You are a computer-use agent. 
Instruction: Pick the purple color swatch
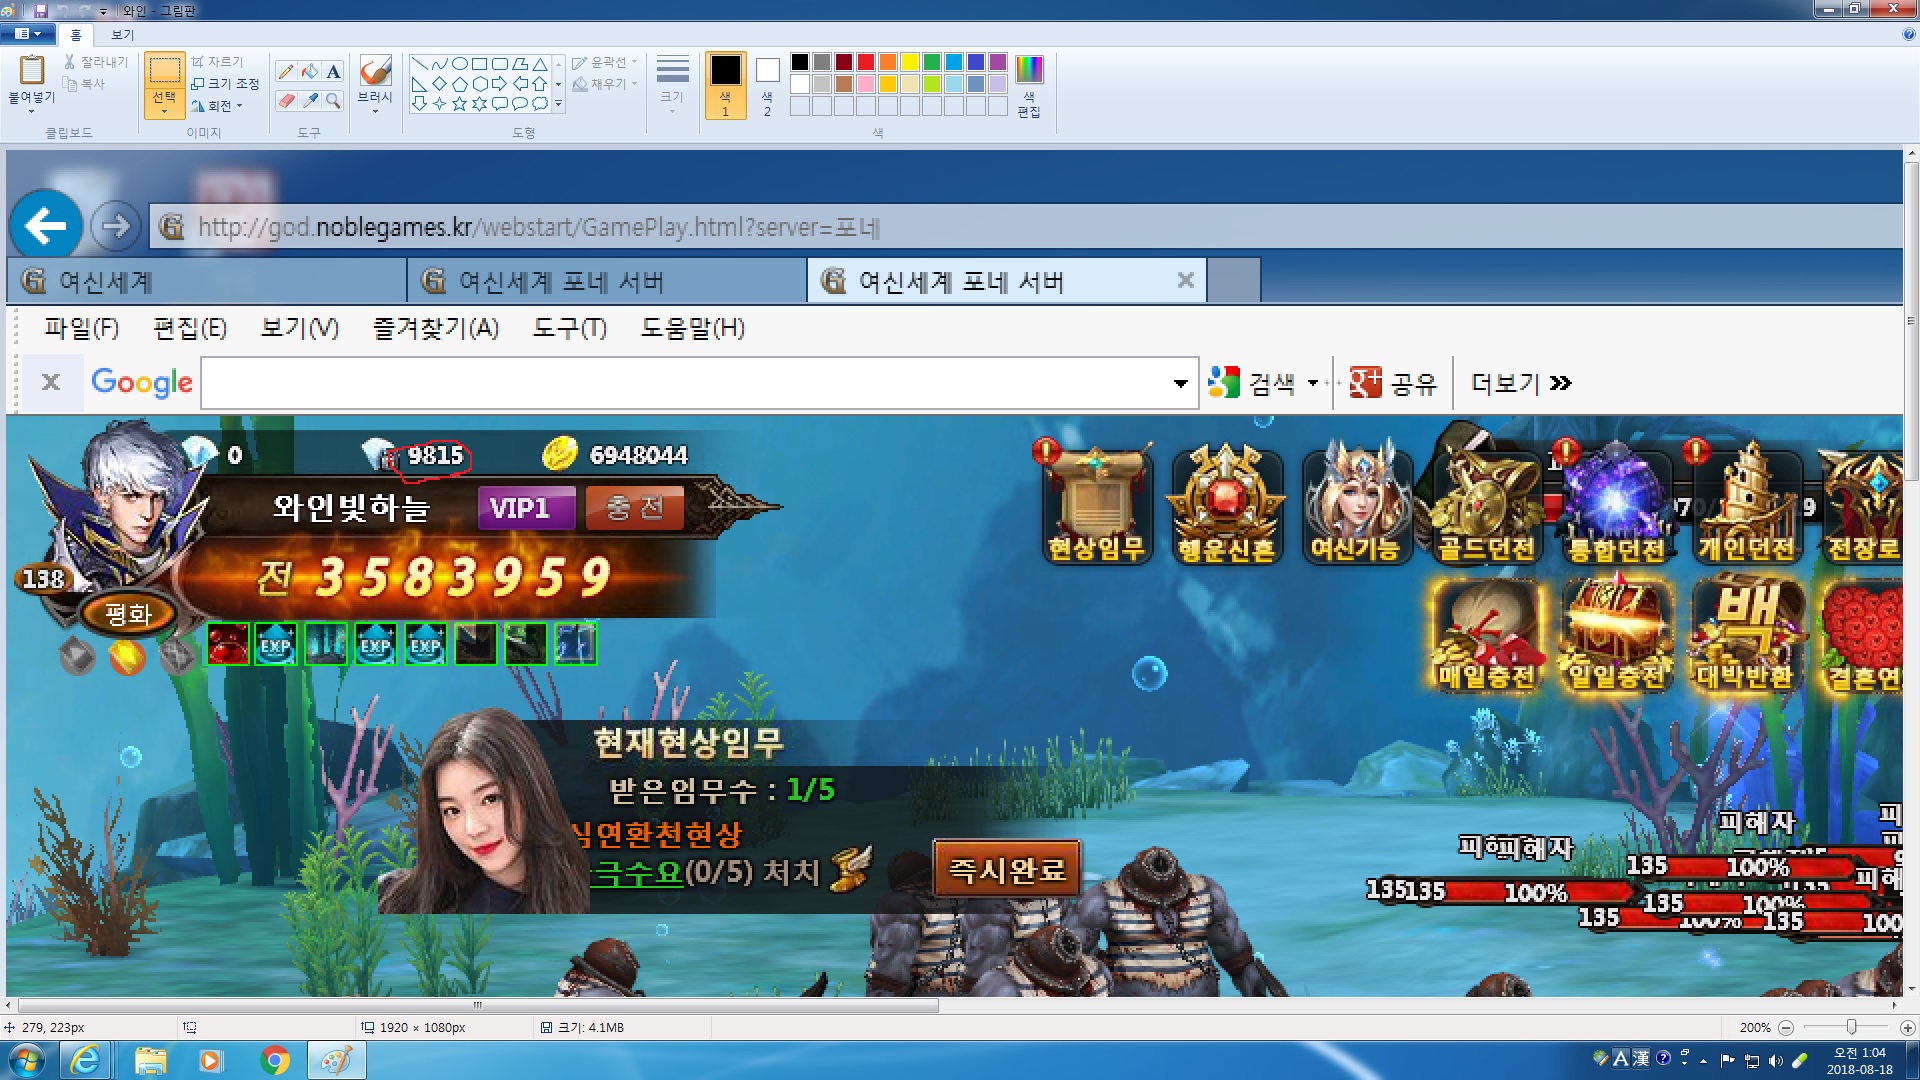point(998,62)
